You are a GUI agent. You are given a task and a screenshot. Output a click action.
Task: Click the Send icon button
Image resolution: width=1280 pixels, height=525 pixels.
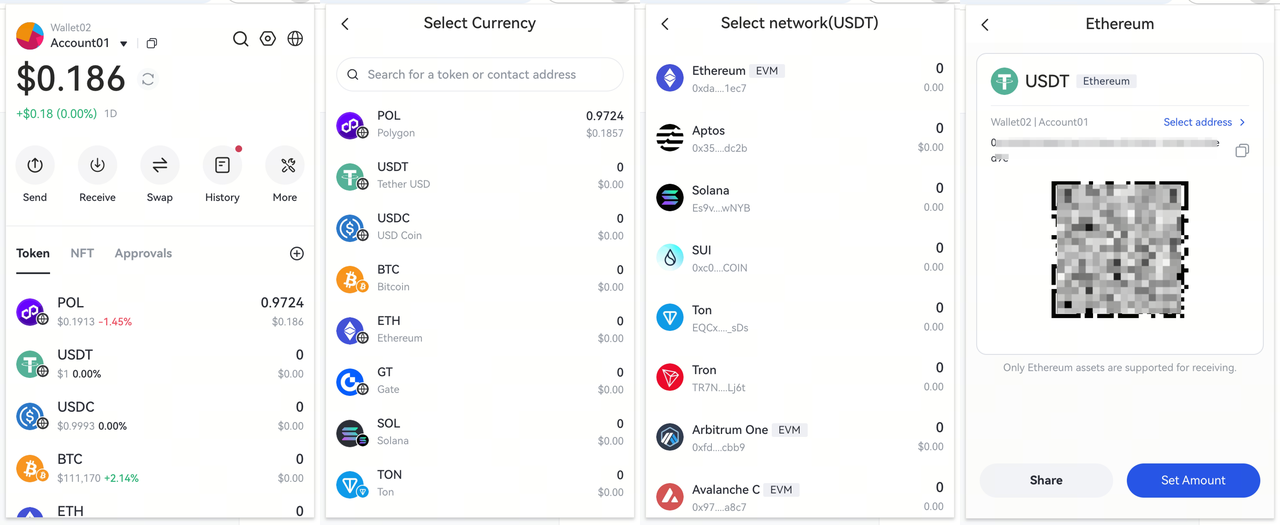click(35, 166)
